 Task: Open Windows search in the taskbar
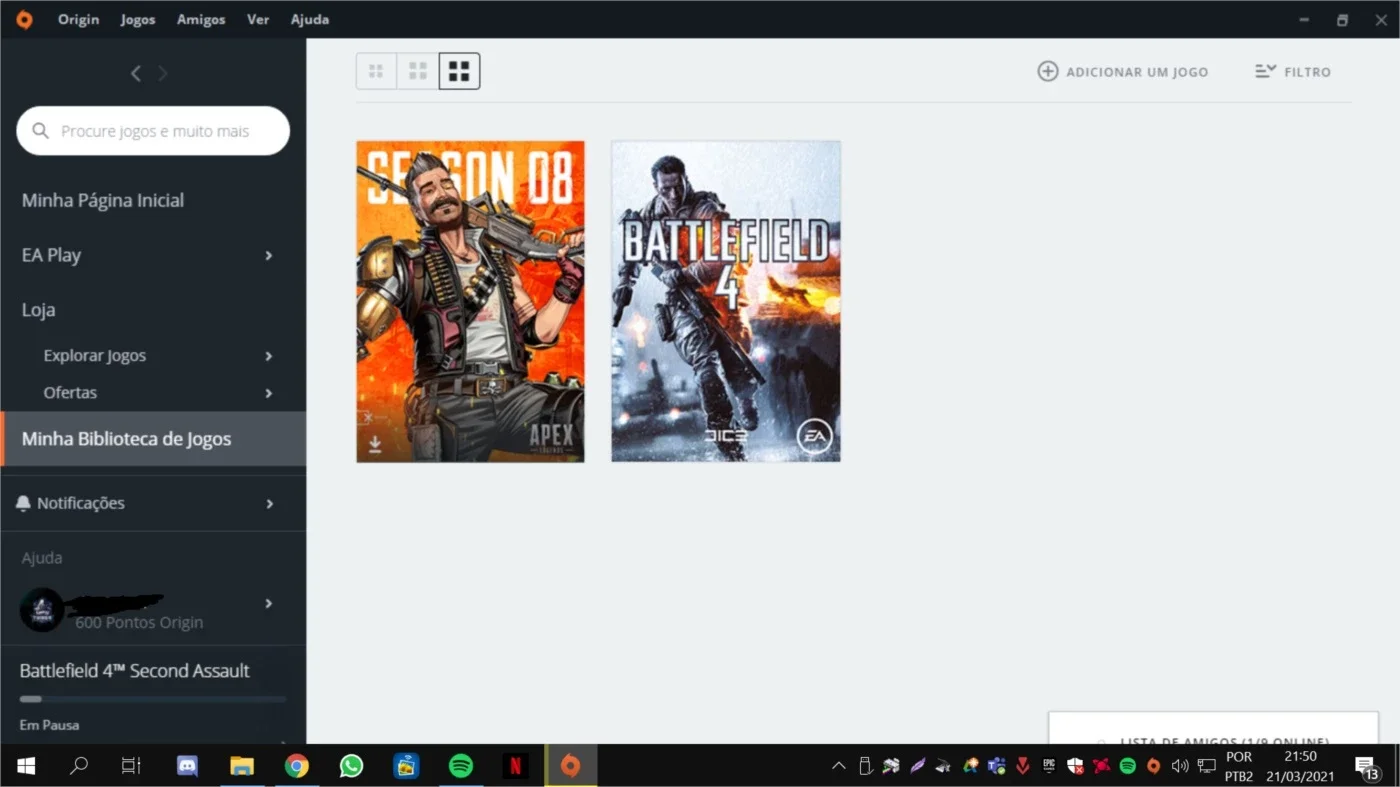click(x=78, y=766)
